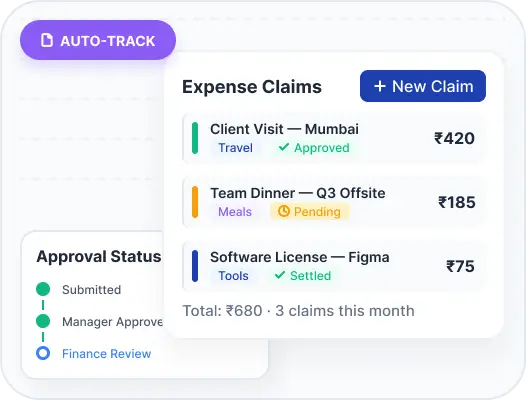Click the green checkmark beside Settled
This screenshot has height=400, width=526.
click(x=280, y=275)
